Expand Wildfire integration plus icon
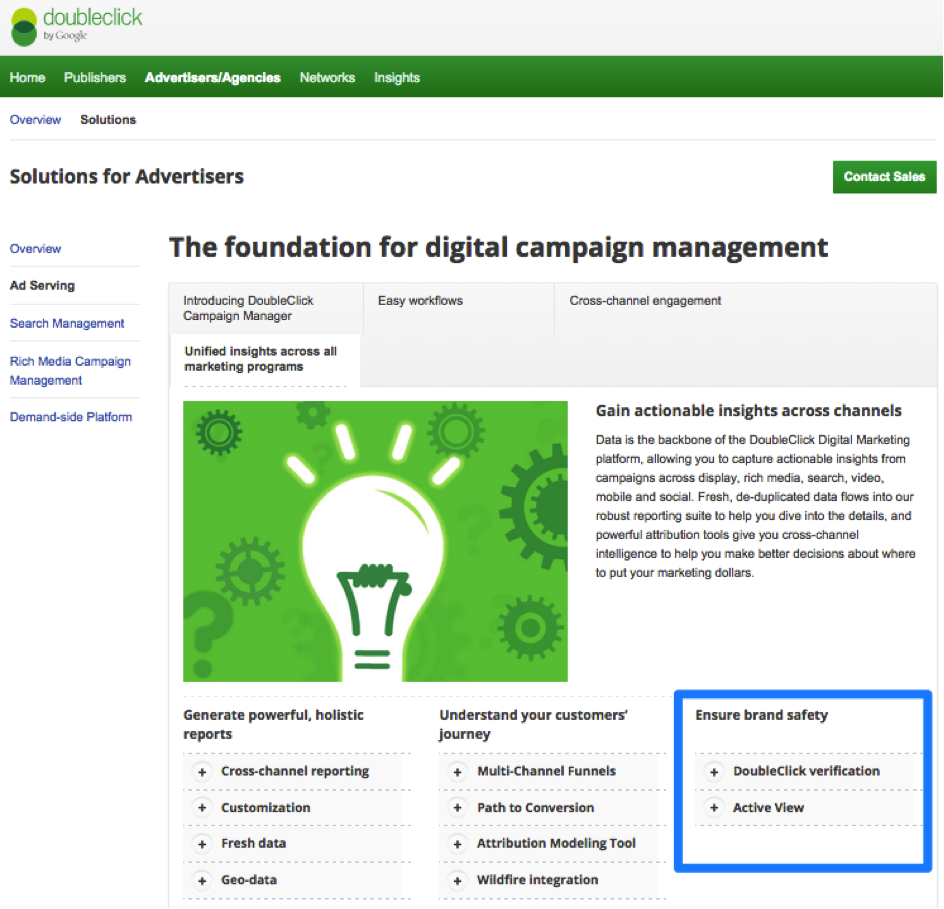The height and width of the screenshot is (909, 944). pyautogui.click(x=458, y=881)
